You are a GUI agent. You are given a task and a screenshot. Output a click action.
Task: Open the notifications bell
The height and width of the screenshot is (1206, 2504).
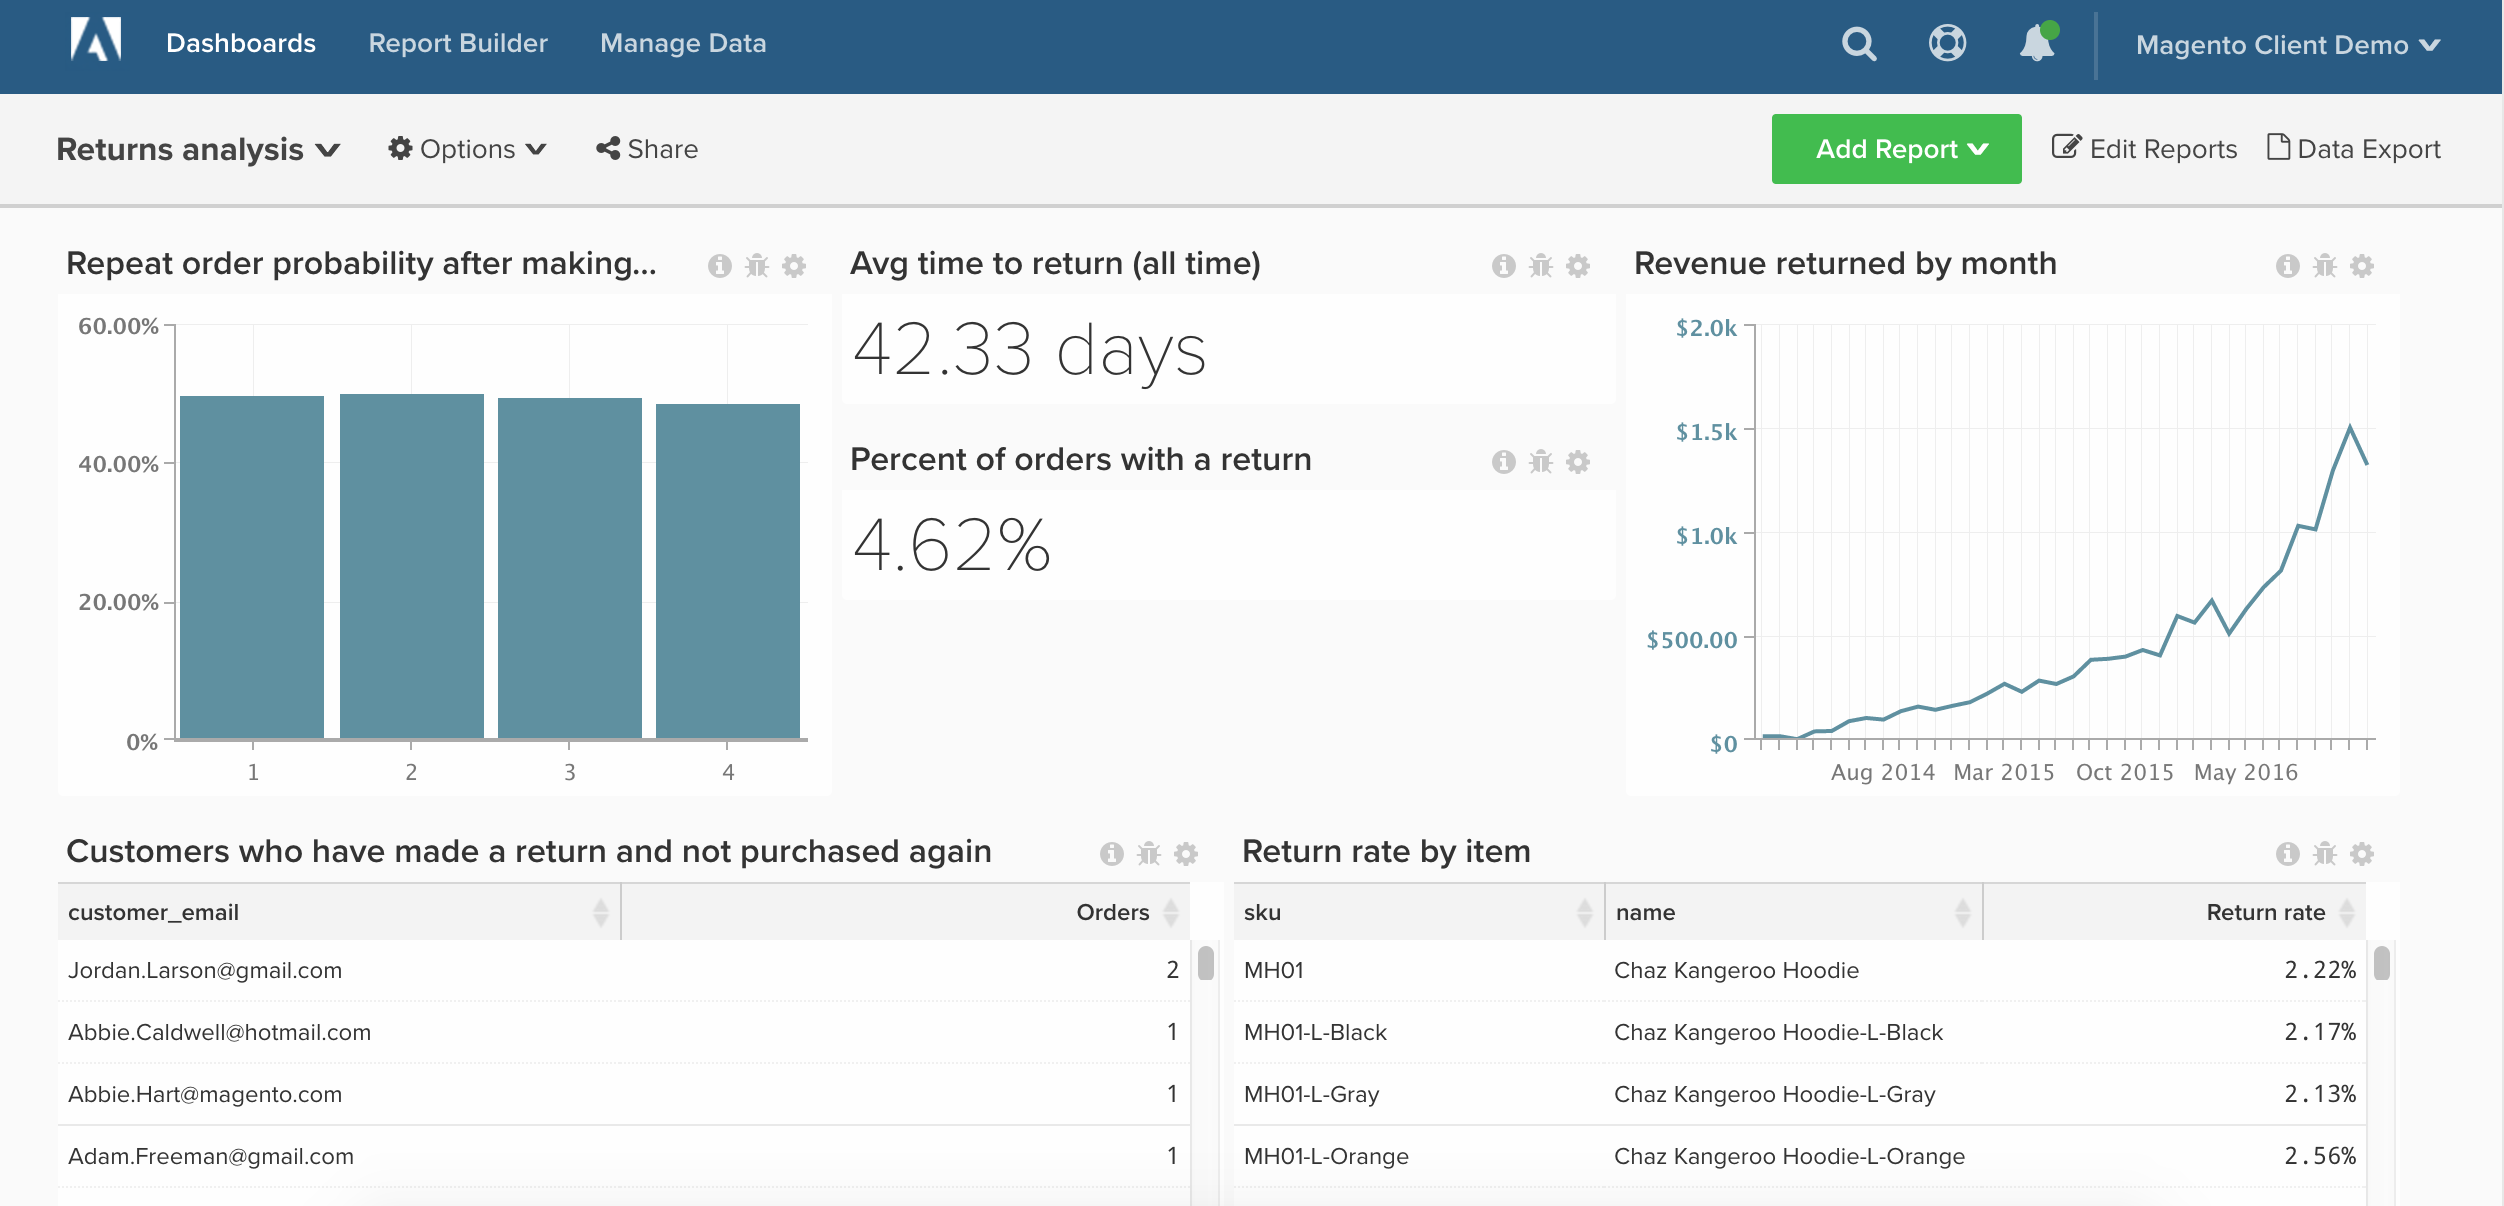(x=2036, y=44)
